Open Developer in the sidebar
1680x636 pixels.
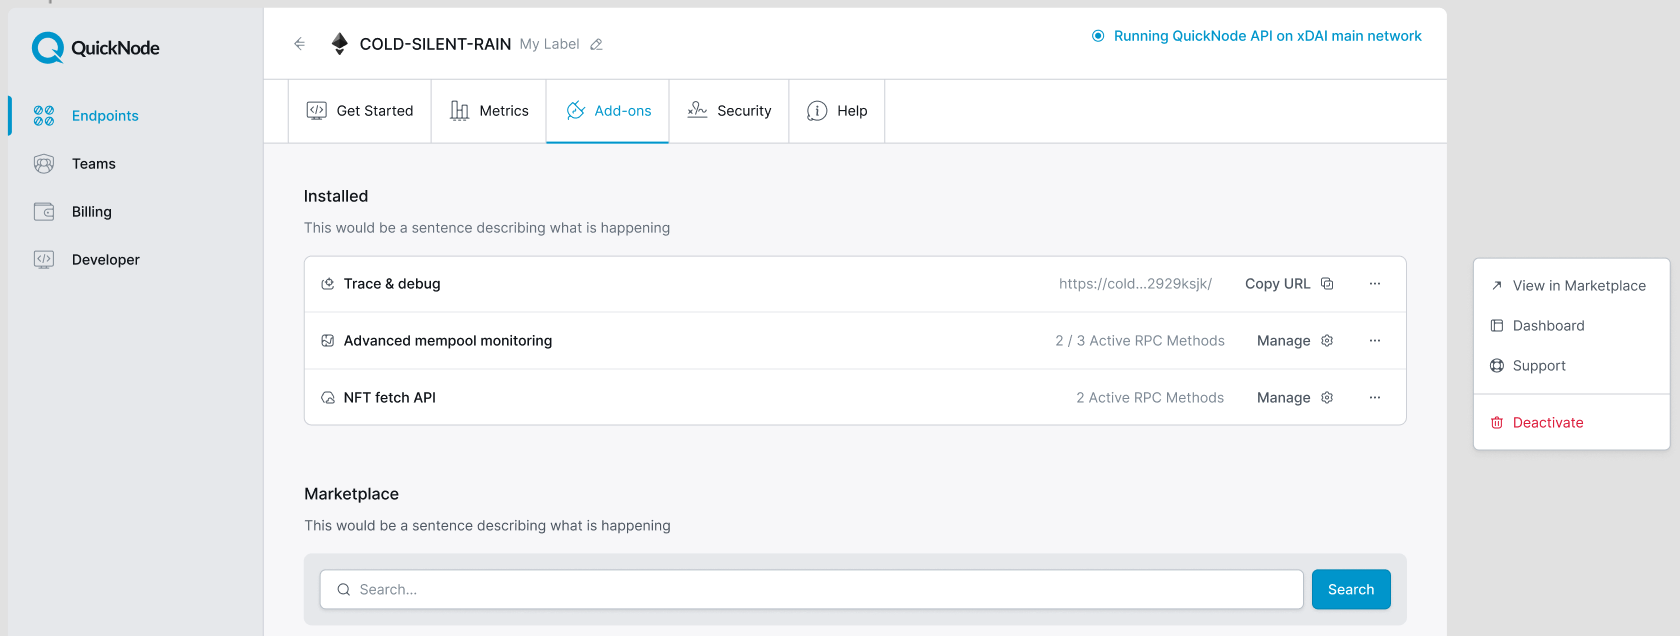pyautogui.click(x=106, y=260)
